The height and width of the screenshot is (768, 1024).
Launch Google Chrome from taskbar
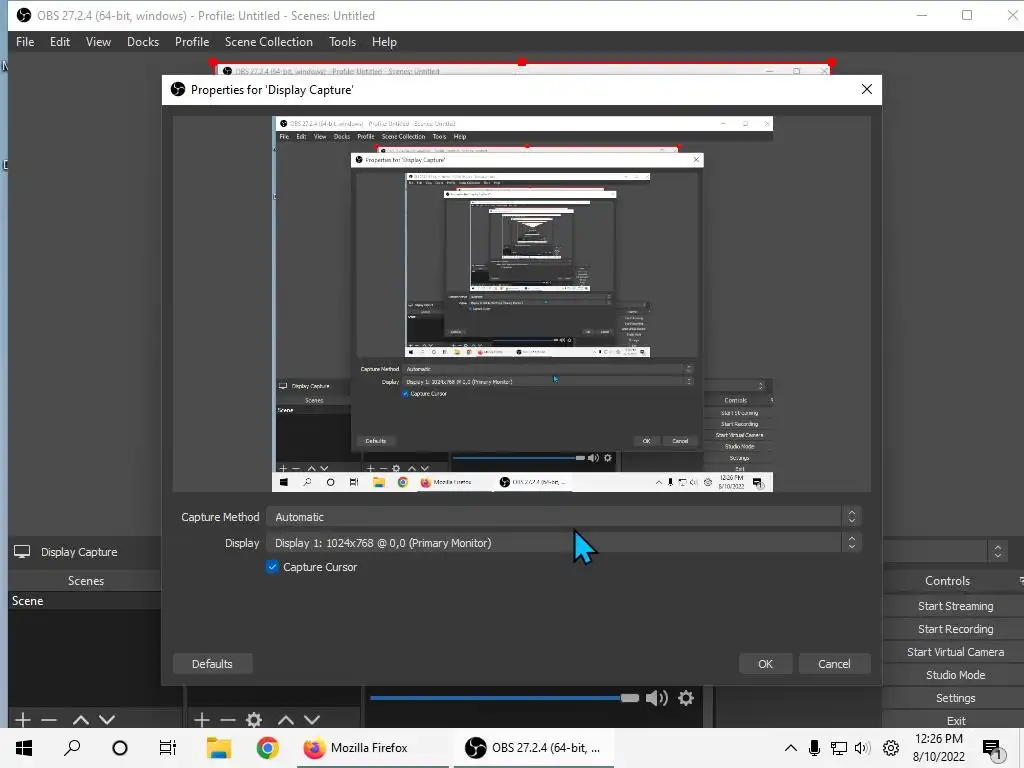click(267, 748)
